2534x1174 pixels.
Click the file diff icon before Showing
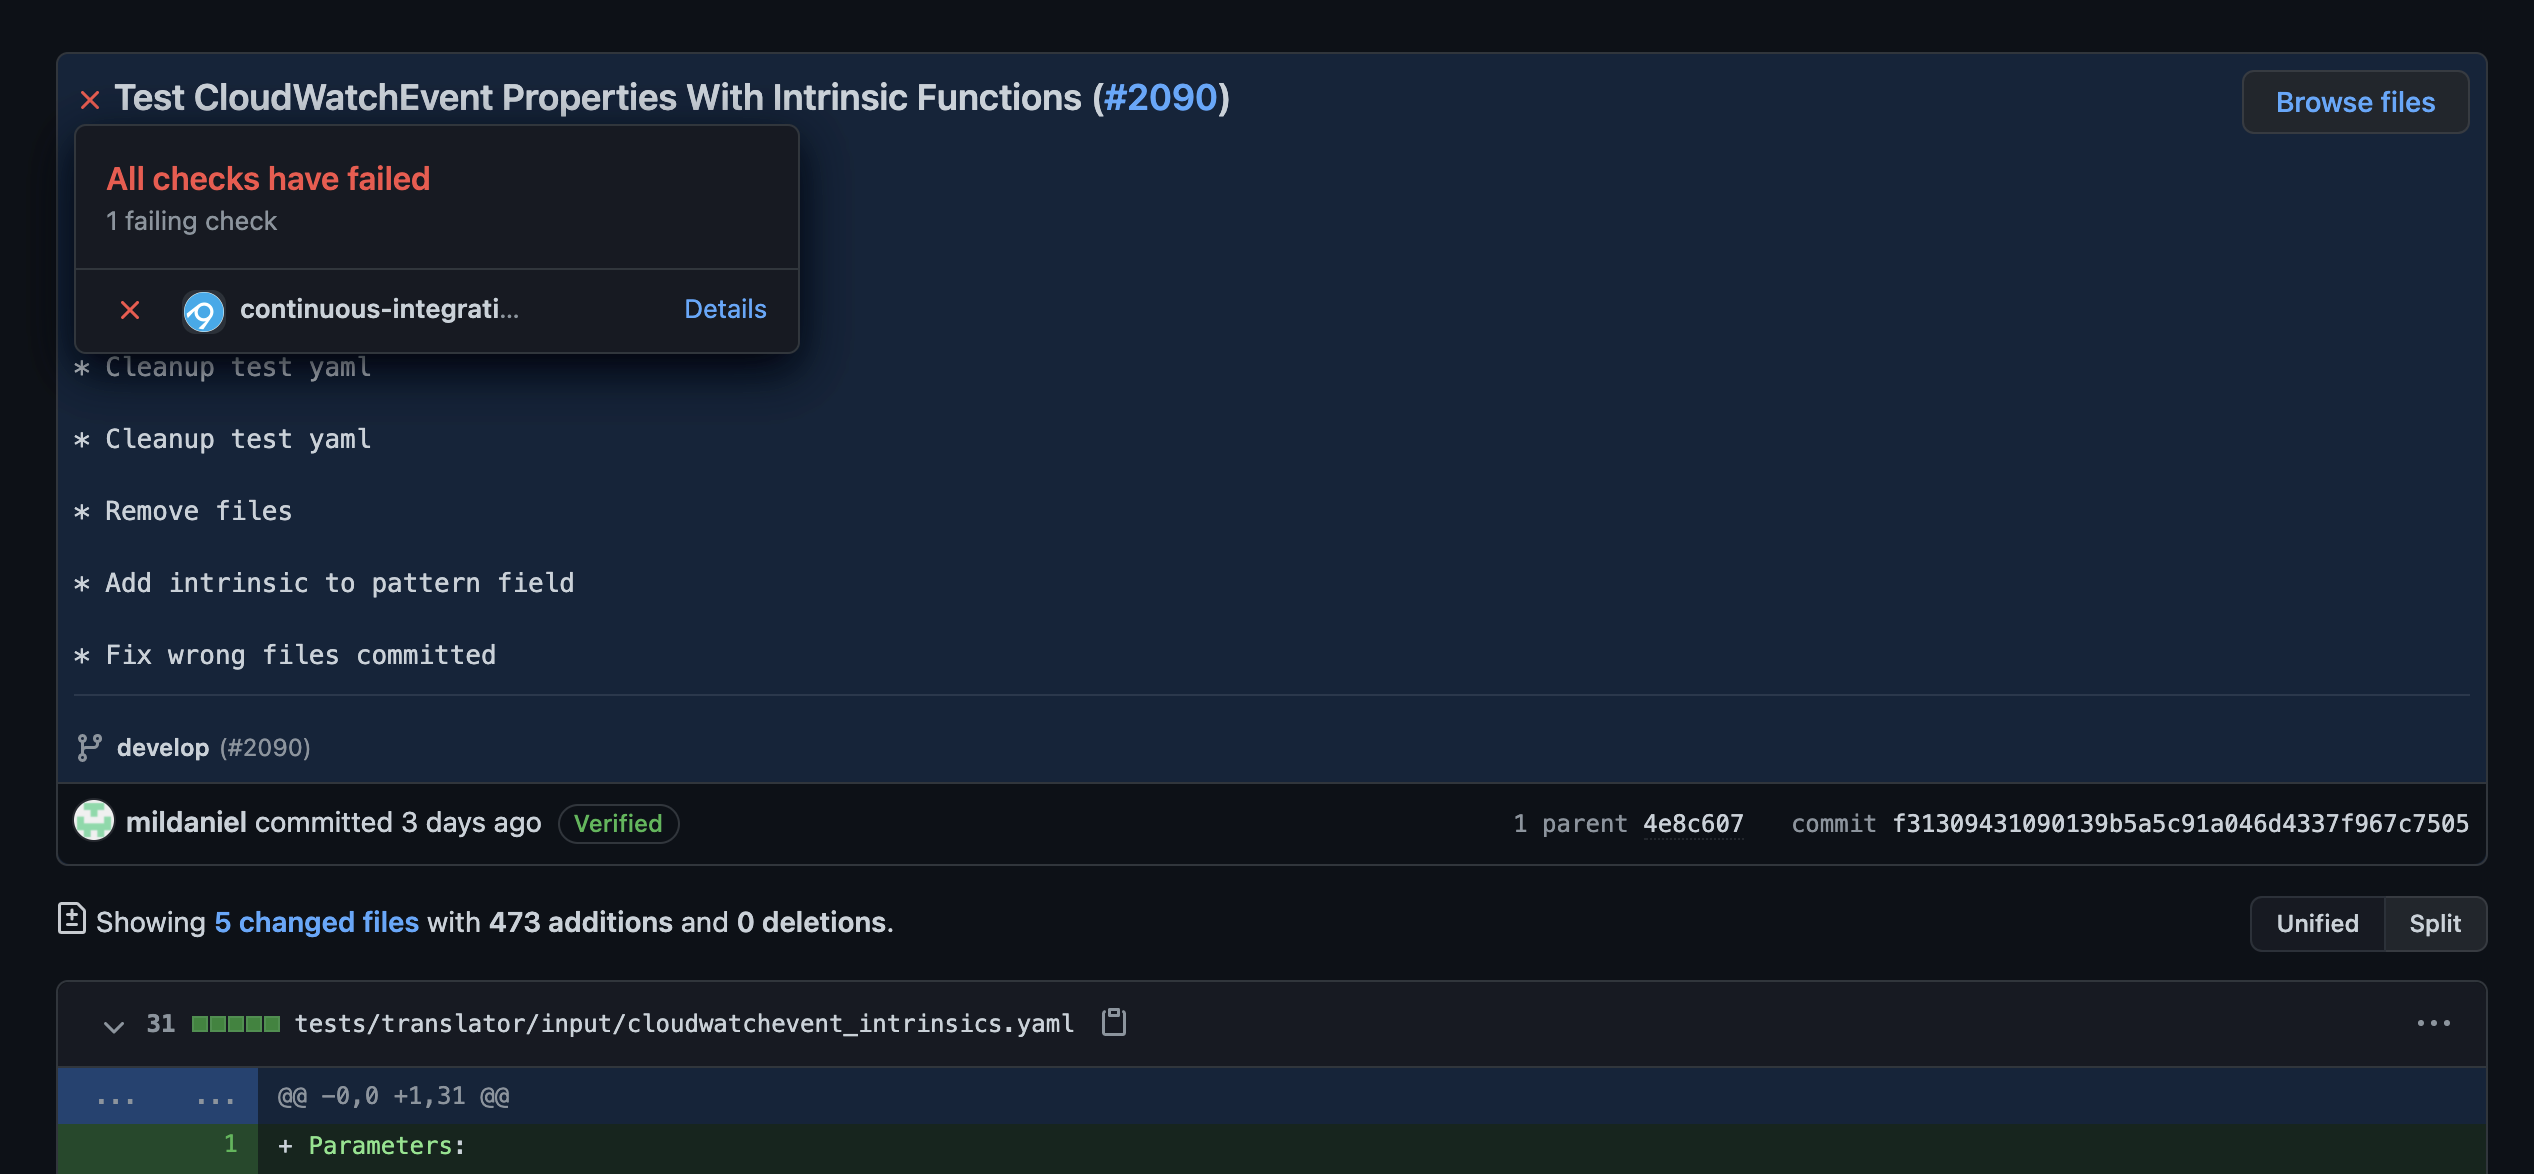[72, 919]
